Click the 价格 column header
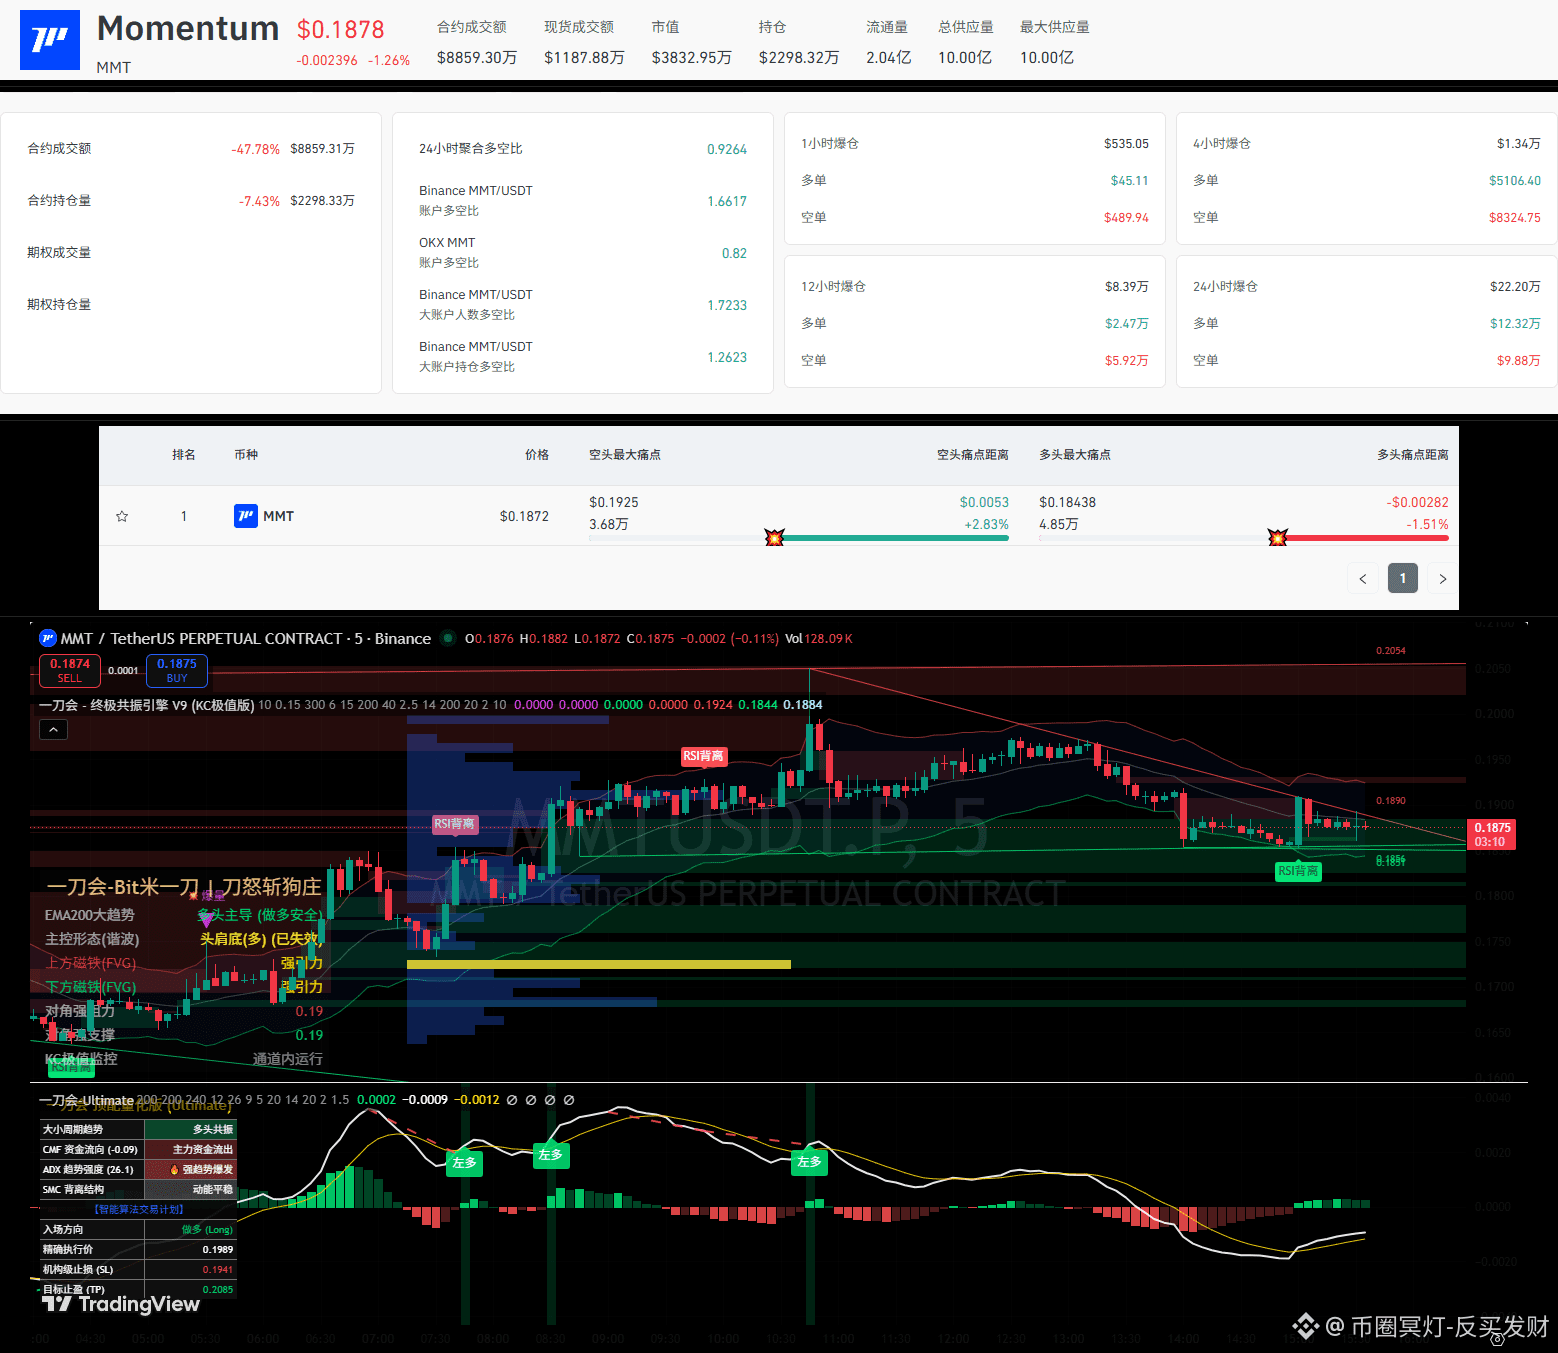Viewport: 1558px width, 1353px height. pyautogui.click(x=537, y=455)
